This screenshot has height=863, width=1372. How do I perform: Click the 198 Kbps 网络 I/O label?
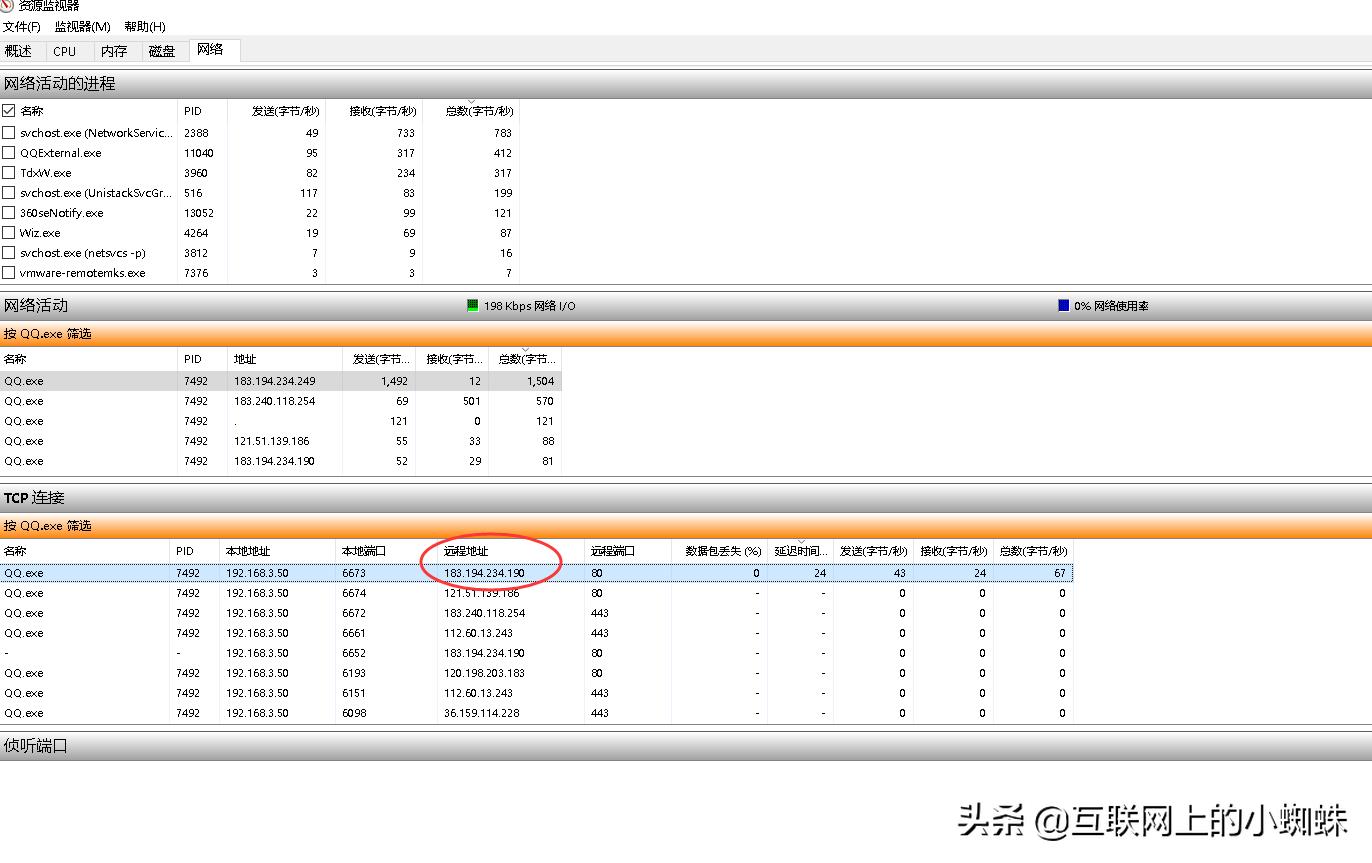[530, 306]
